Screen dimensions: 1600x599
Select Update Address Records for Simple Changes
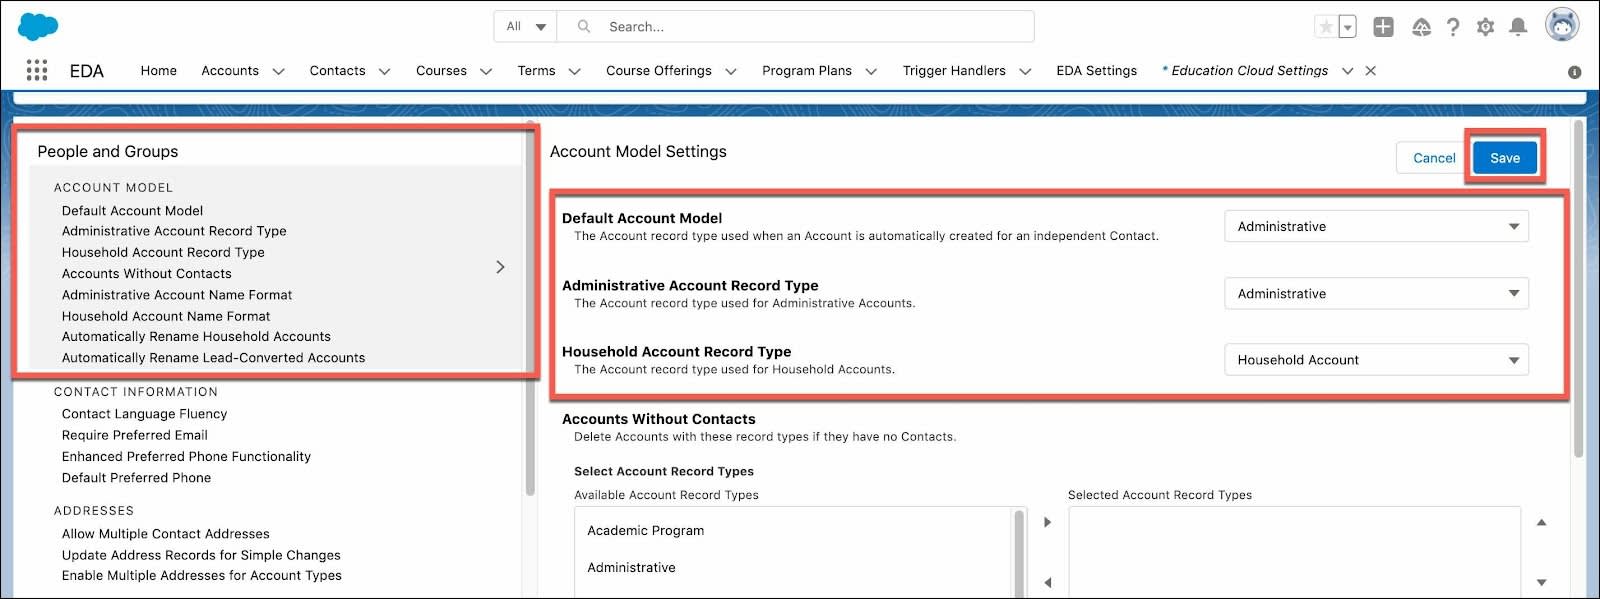[201, 555]
